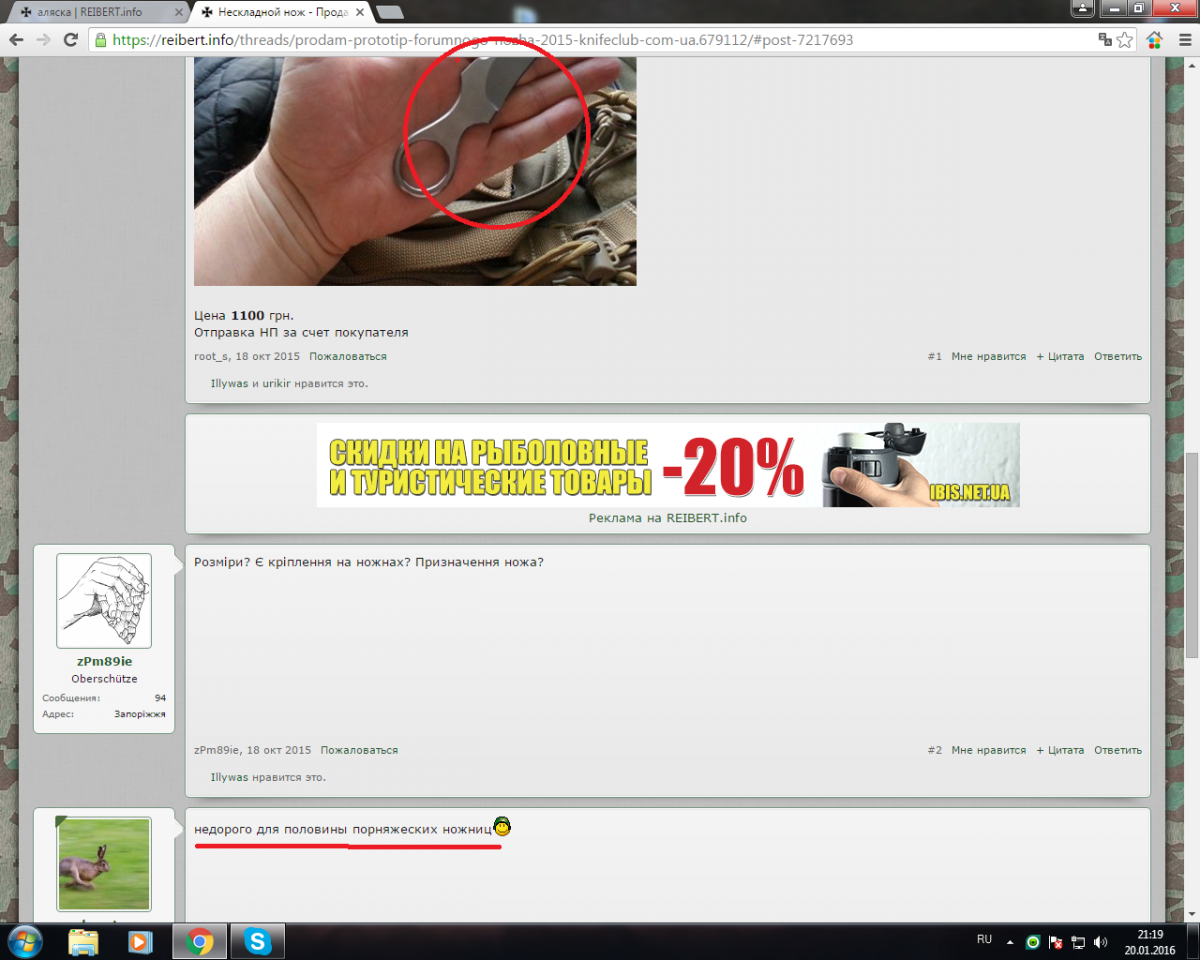The height and width of the screenshot is (960, 1200).
Task: Open urikir profile in likes
Action: (x=277, y=384)
